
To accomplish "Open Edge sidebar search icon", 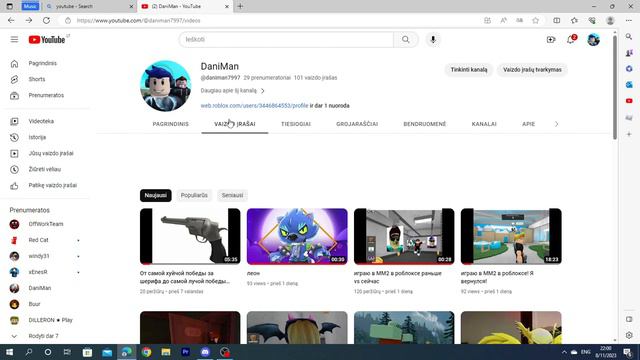I will coord(629,37).
